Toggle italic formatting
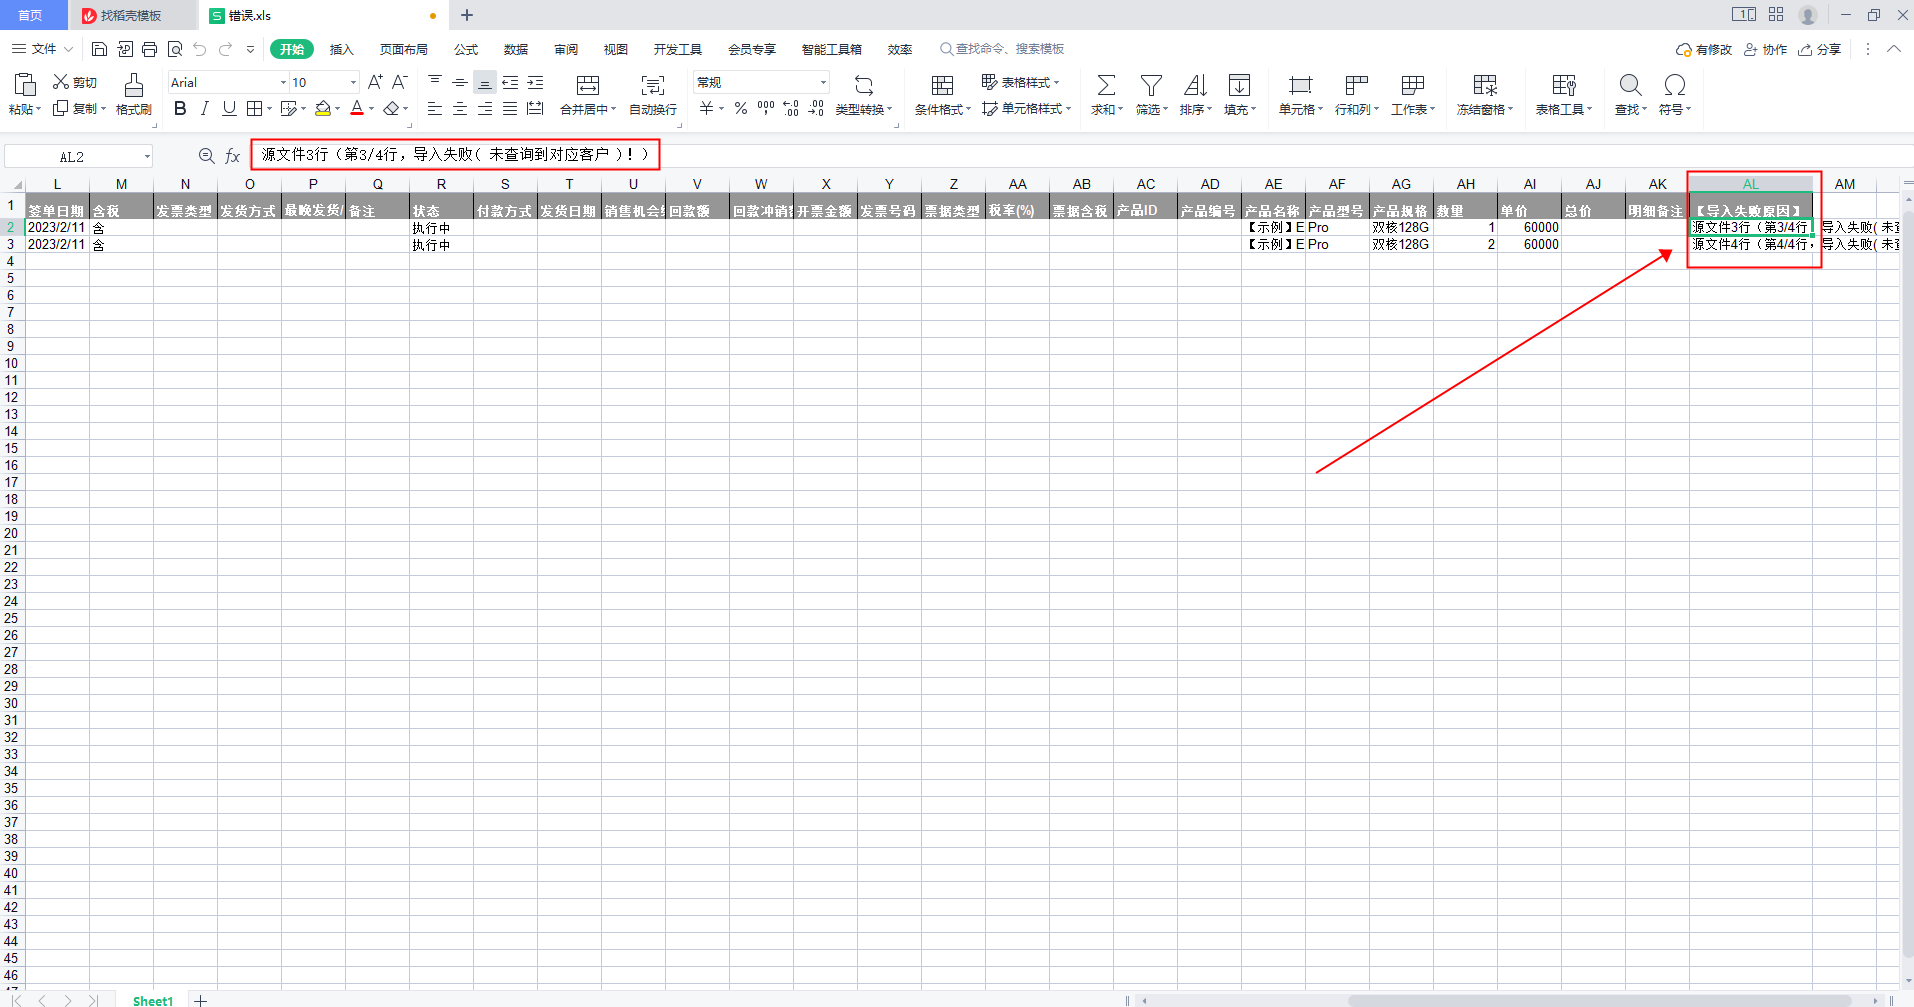 click(205, 108)
